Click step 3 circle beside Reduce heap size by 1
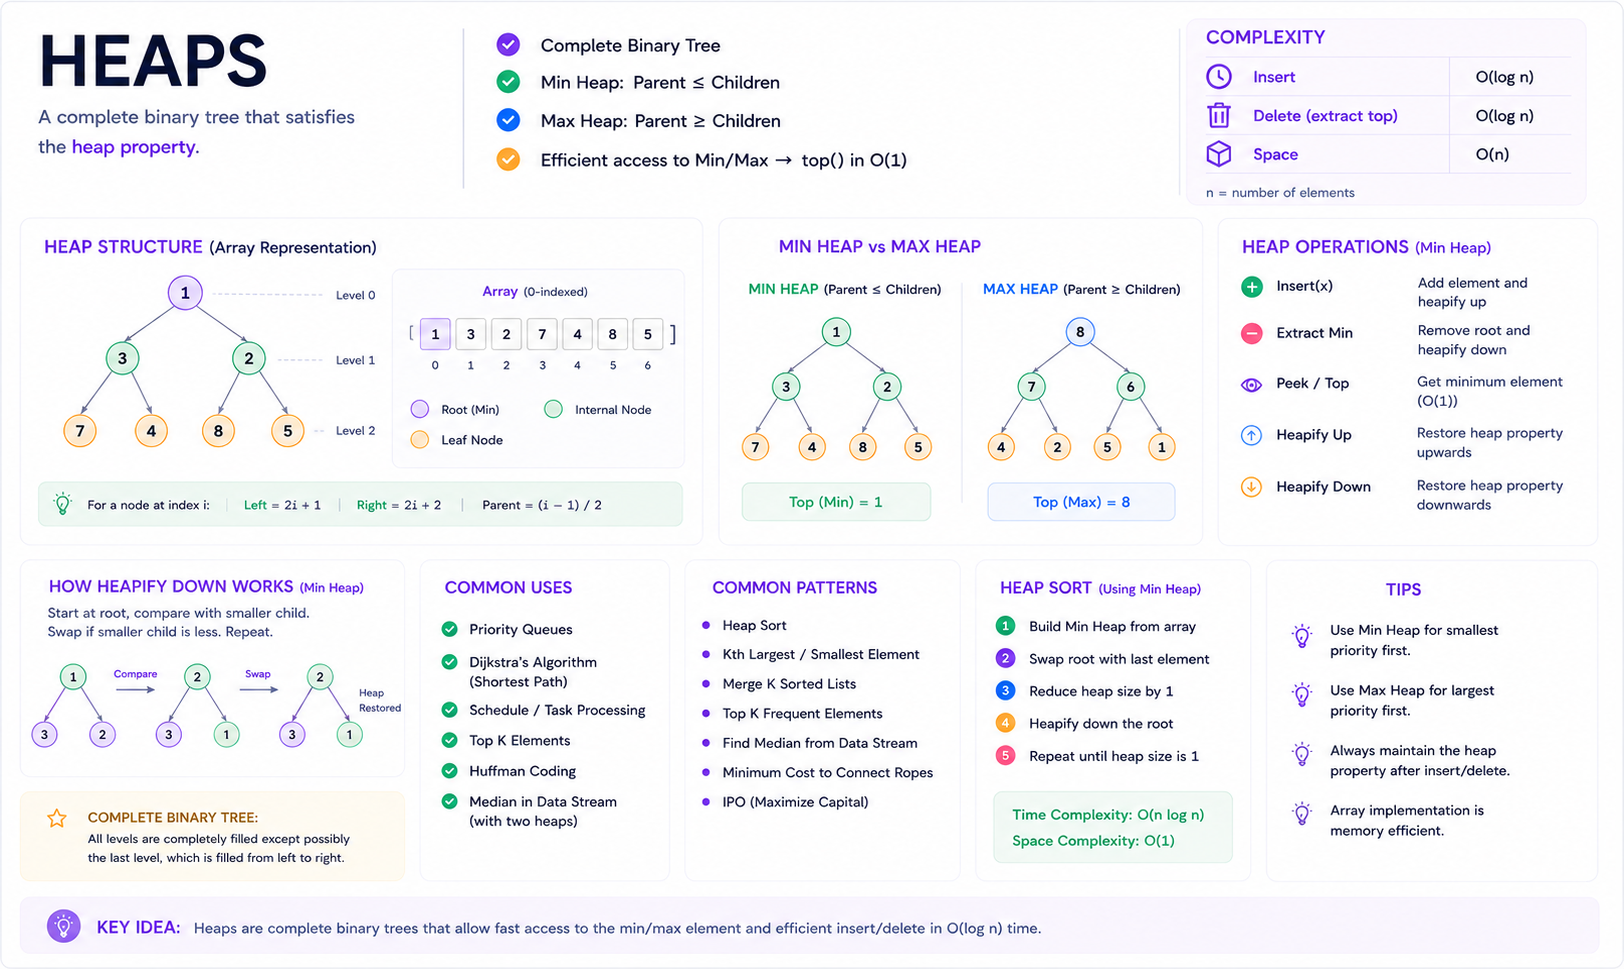Image resolution: width=1624 pixels, height=969 pixels. click(1005, 690)
